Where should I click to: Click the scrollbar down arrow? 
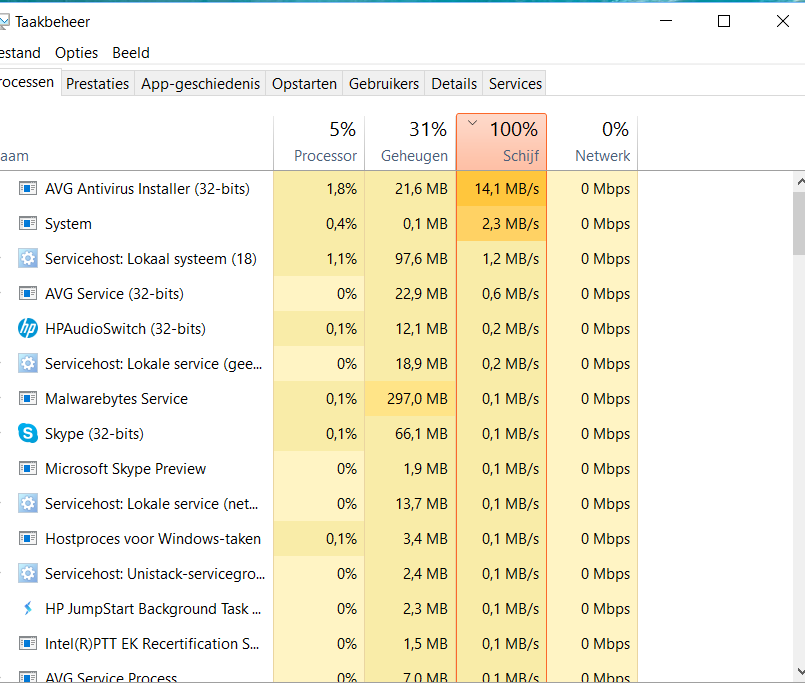coord(800,671)
